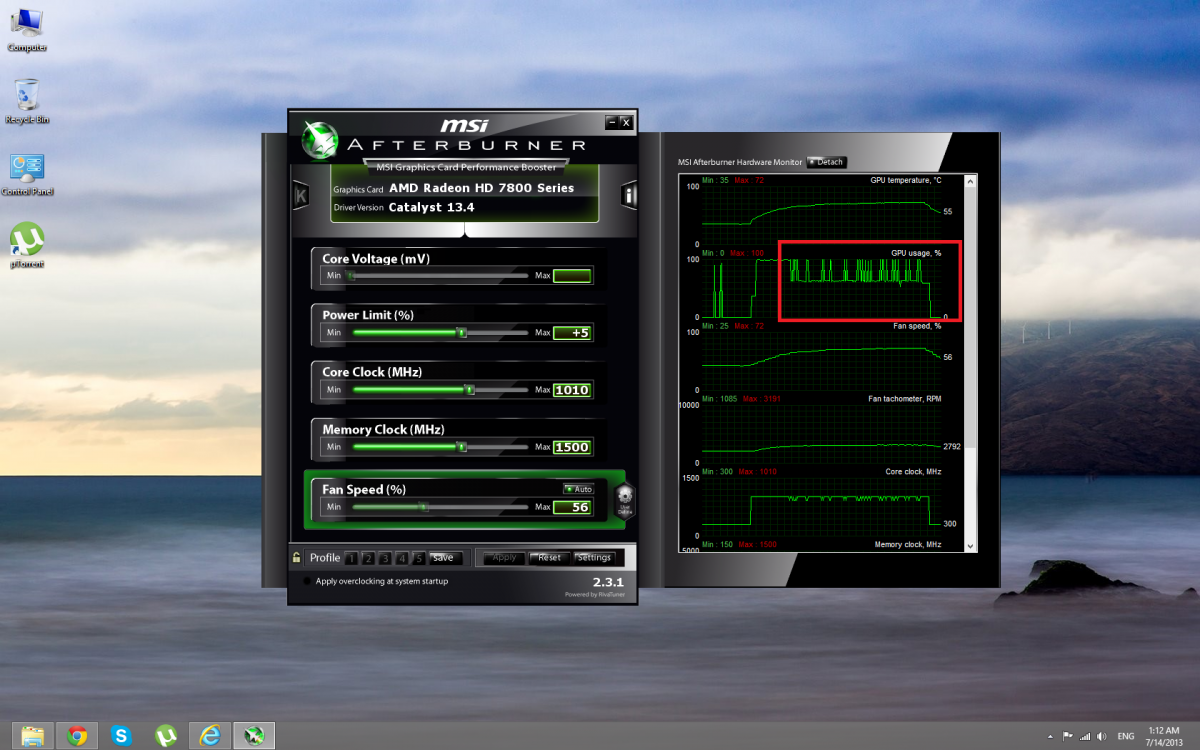The width and height of the screenshot is (1200, 750).
Task: Click the hardware monitor scrollbar thumb
Action: pos(969,318)
